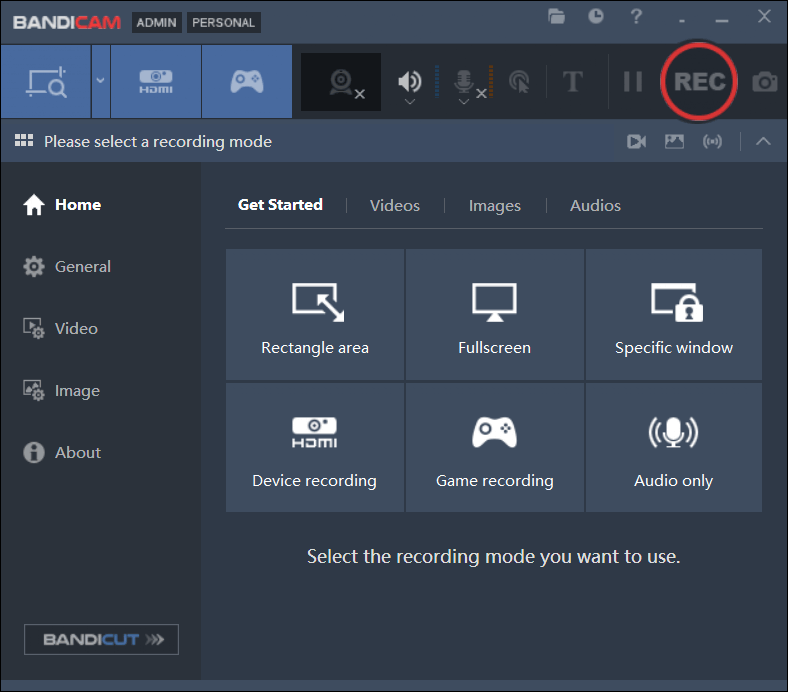
Task: Expand the microphone settings arrow
Action: (x=464, y=102)
